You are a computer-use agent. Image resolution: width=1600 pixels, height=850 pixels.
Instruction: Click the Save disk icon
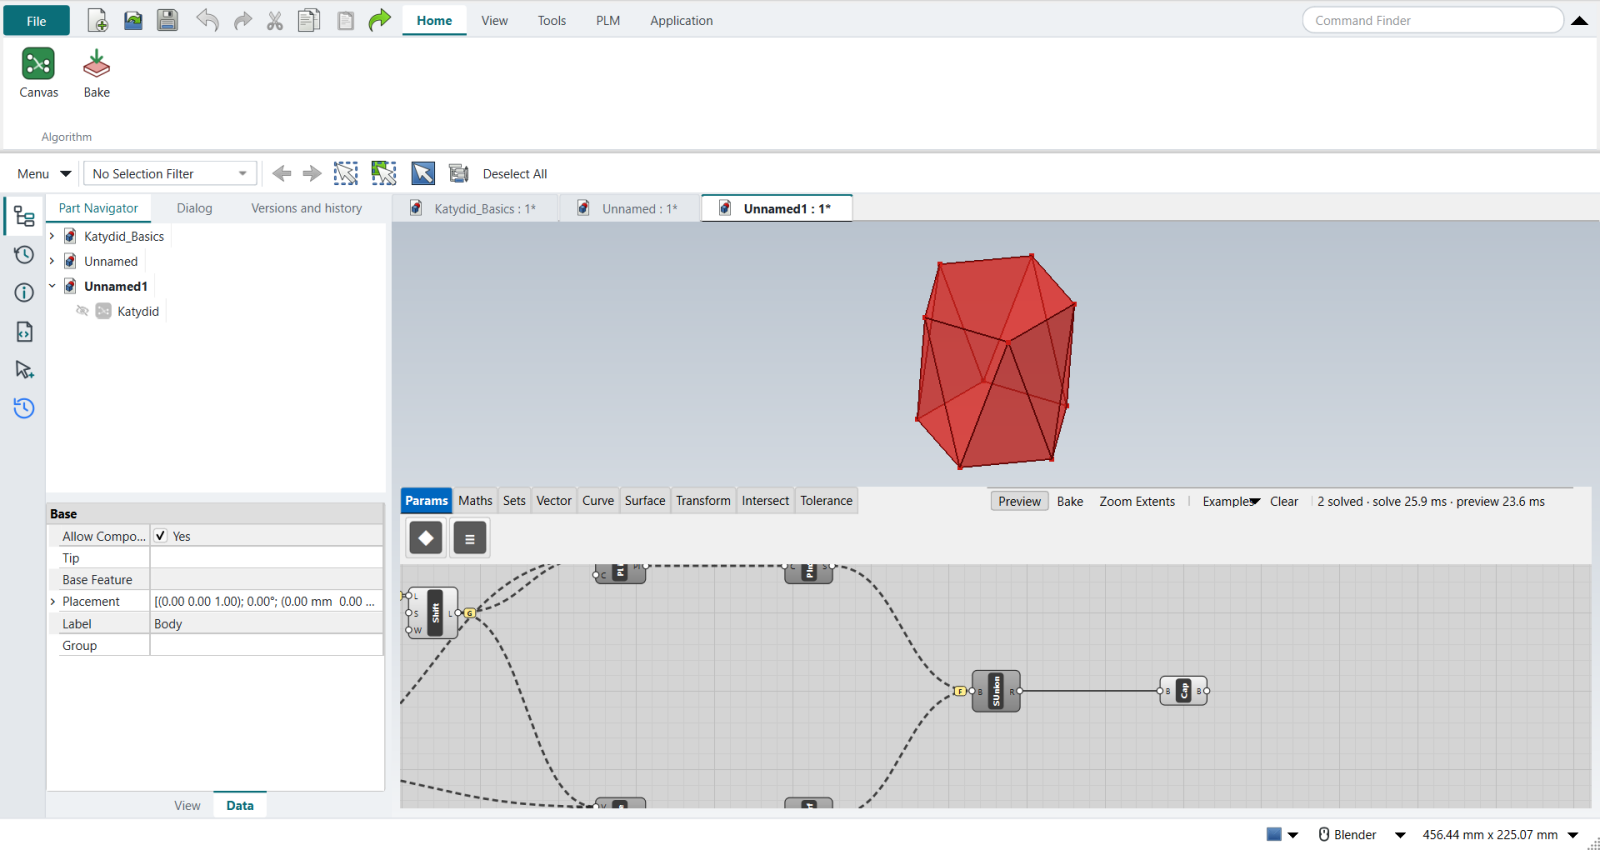click(167, 20)
